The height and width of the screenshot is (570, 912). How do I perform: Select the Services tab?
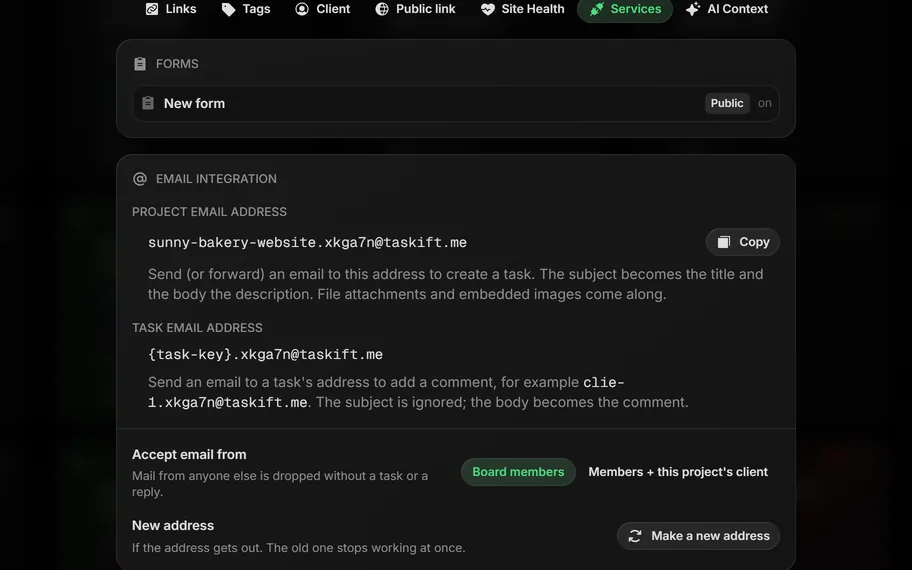(625, 9)
